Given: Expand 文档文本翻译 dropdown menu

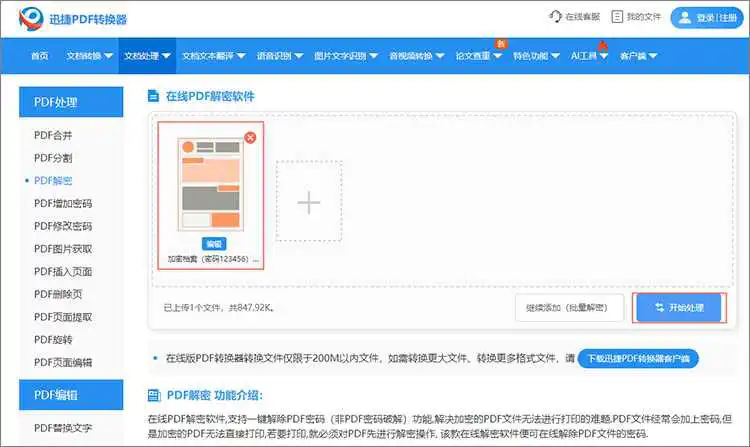Looking at the screenshot, I should 214,56.
